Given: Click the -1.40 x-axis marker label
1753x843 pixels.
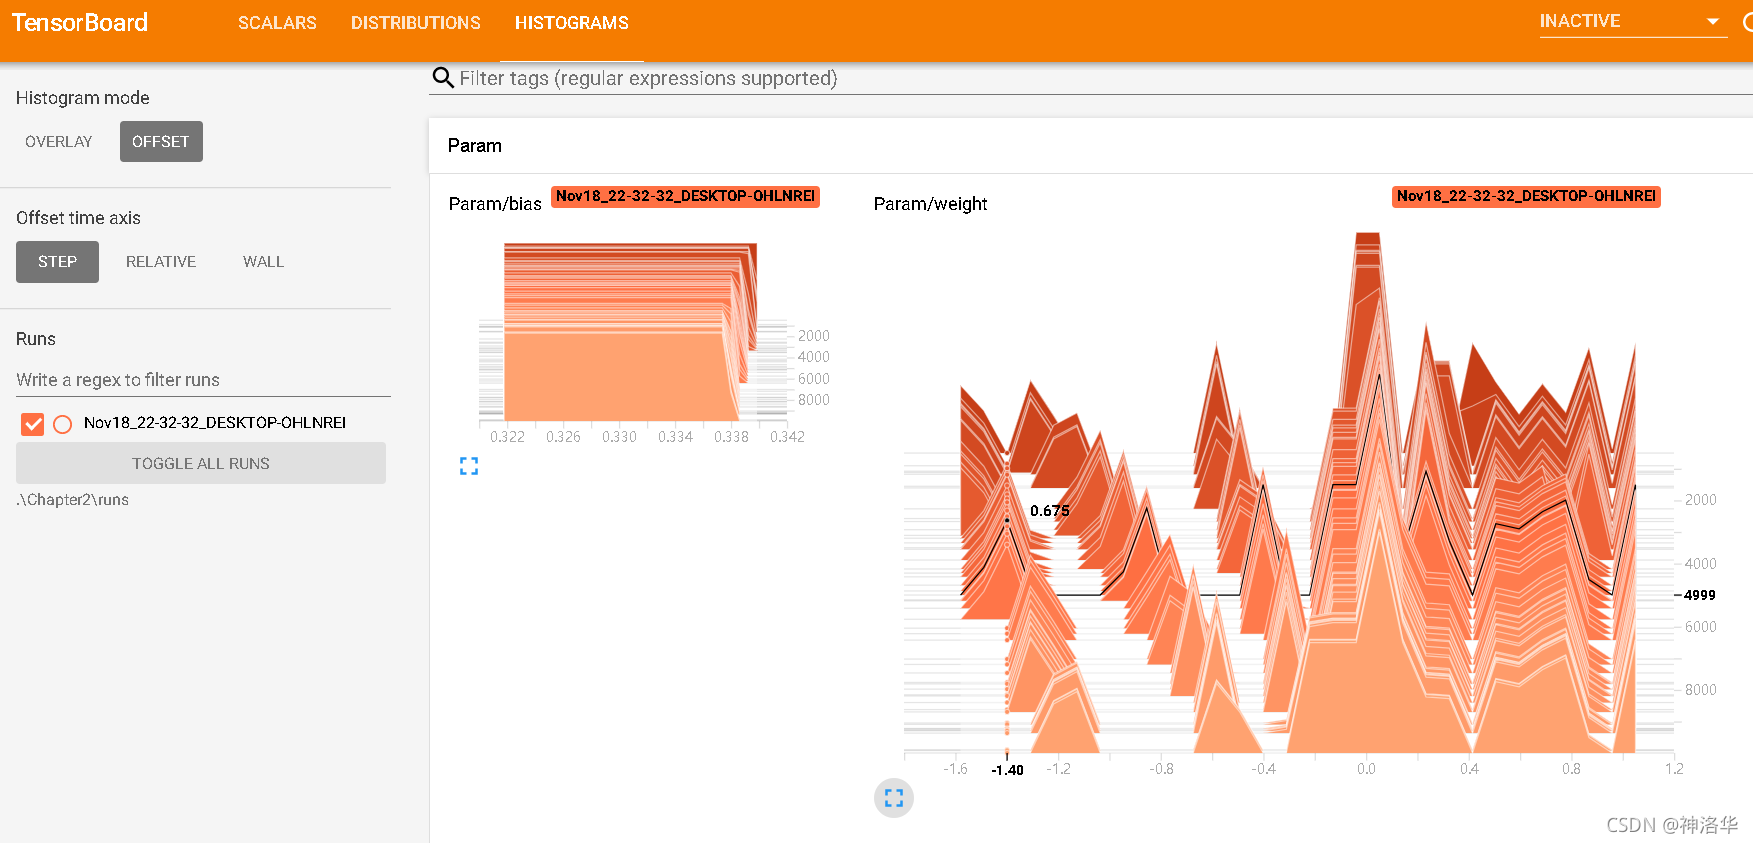Looking at the screenshot, I should [1007, 770].
